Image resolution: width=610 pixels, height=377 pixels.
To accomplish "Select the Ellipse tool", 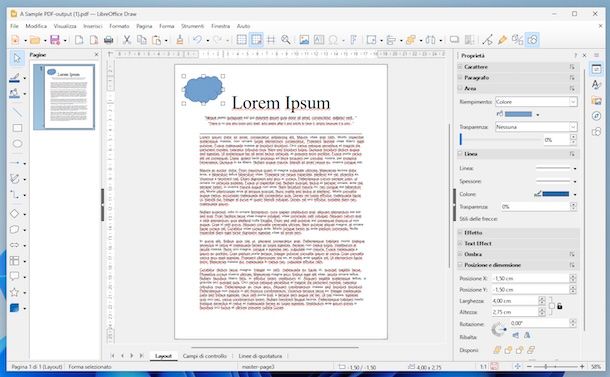I will coord(17,144).
